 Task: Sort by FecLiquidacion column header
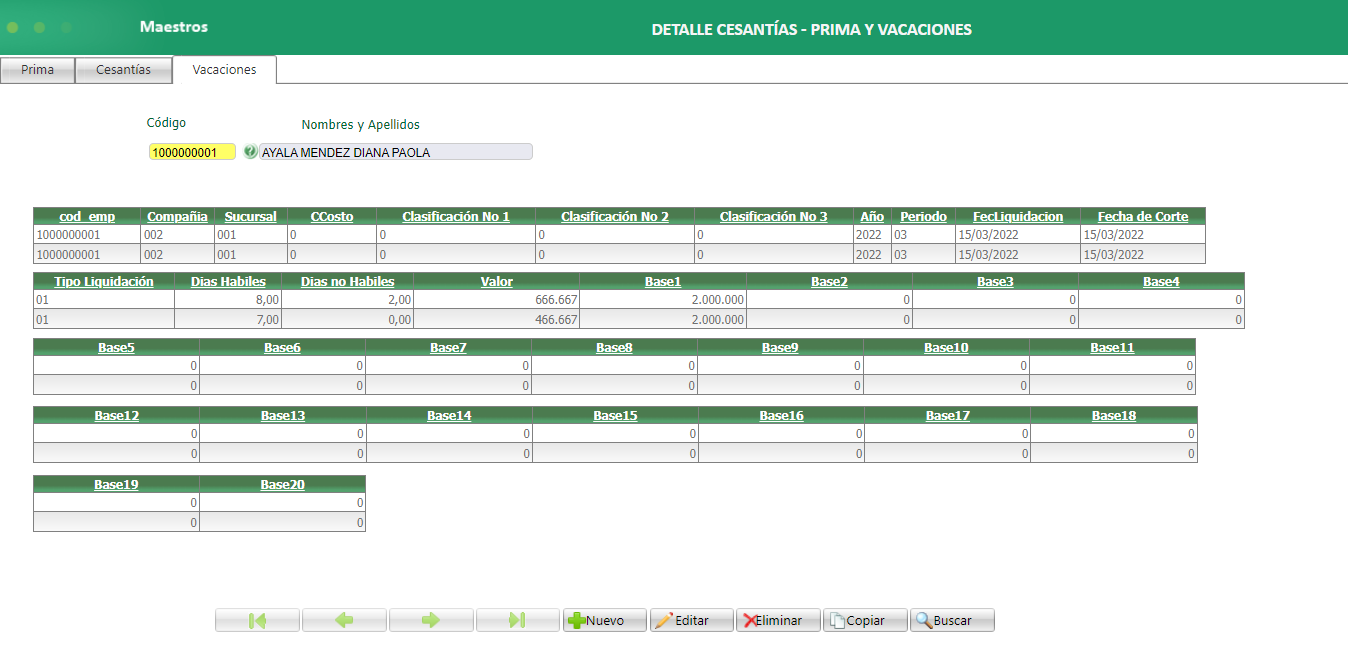click(x=1018, y=216)
